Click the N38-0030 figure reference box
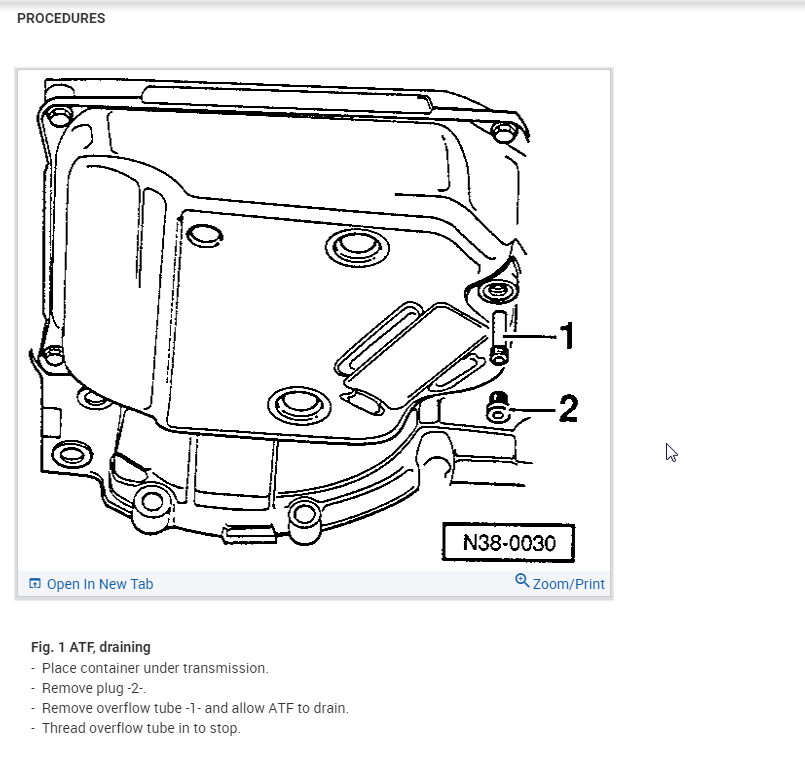The image size is (805, 768). [x=508, y=543]
